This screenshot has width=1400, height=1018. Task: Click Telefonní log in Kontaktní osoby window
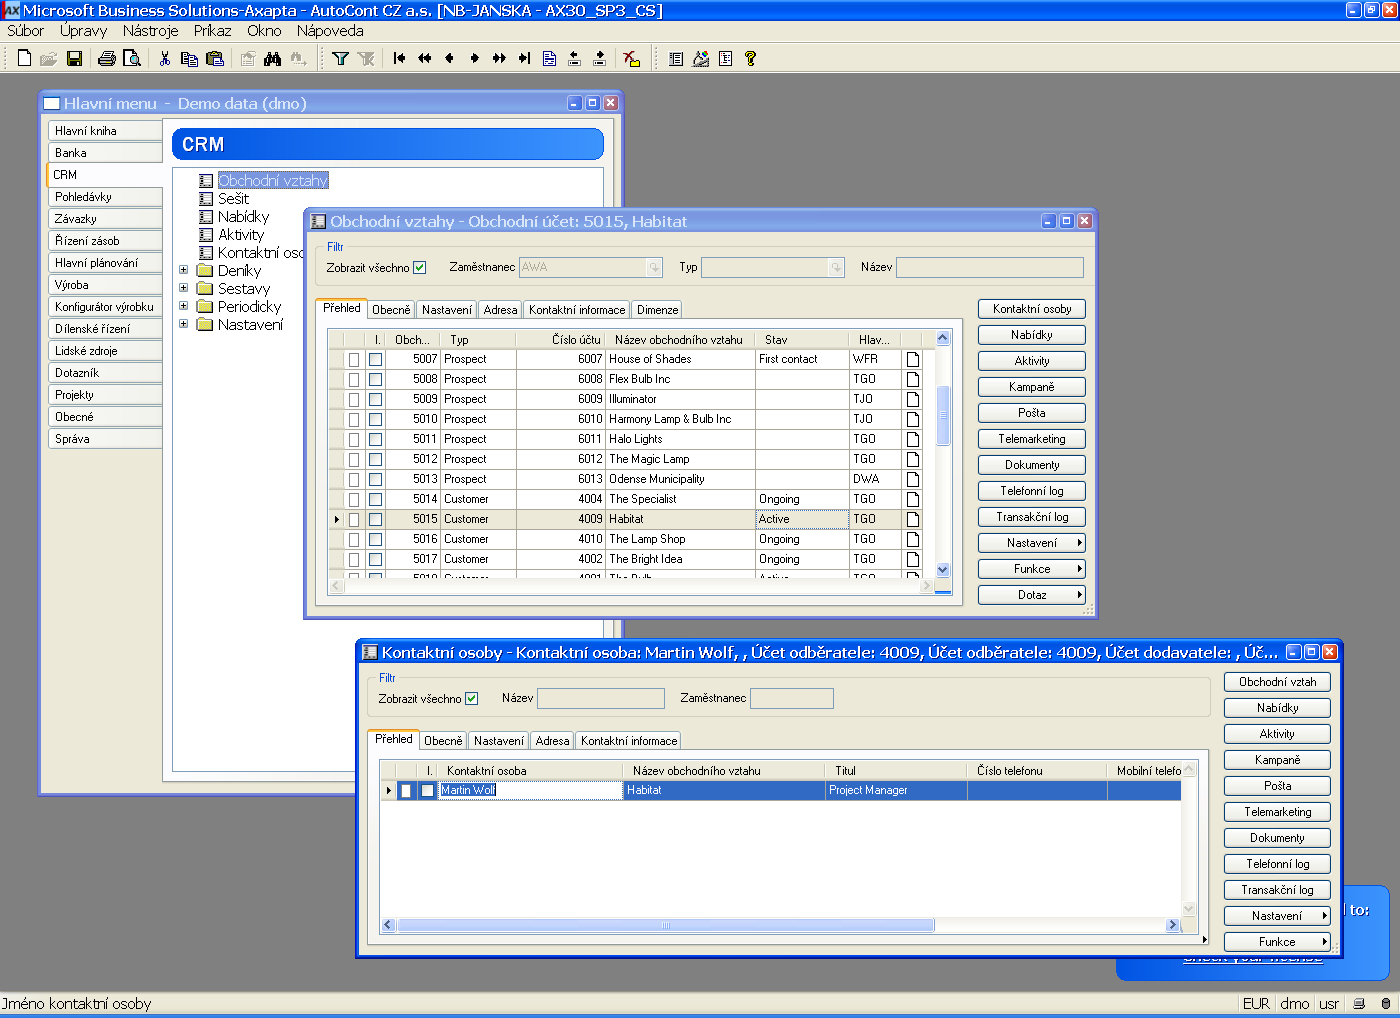(1277, 864)
